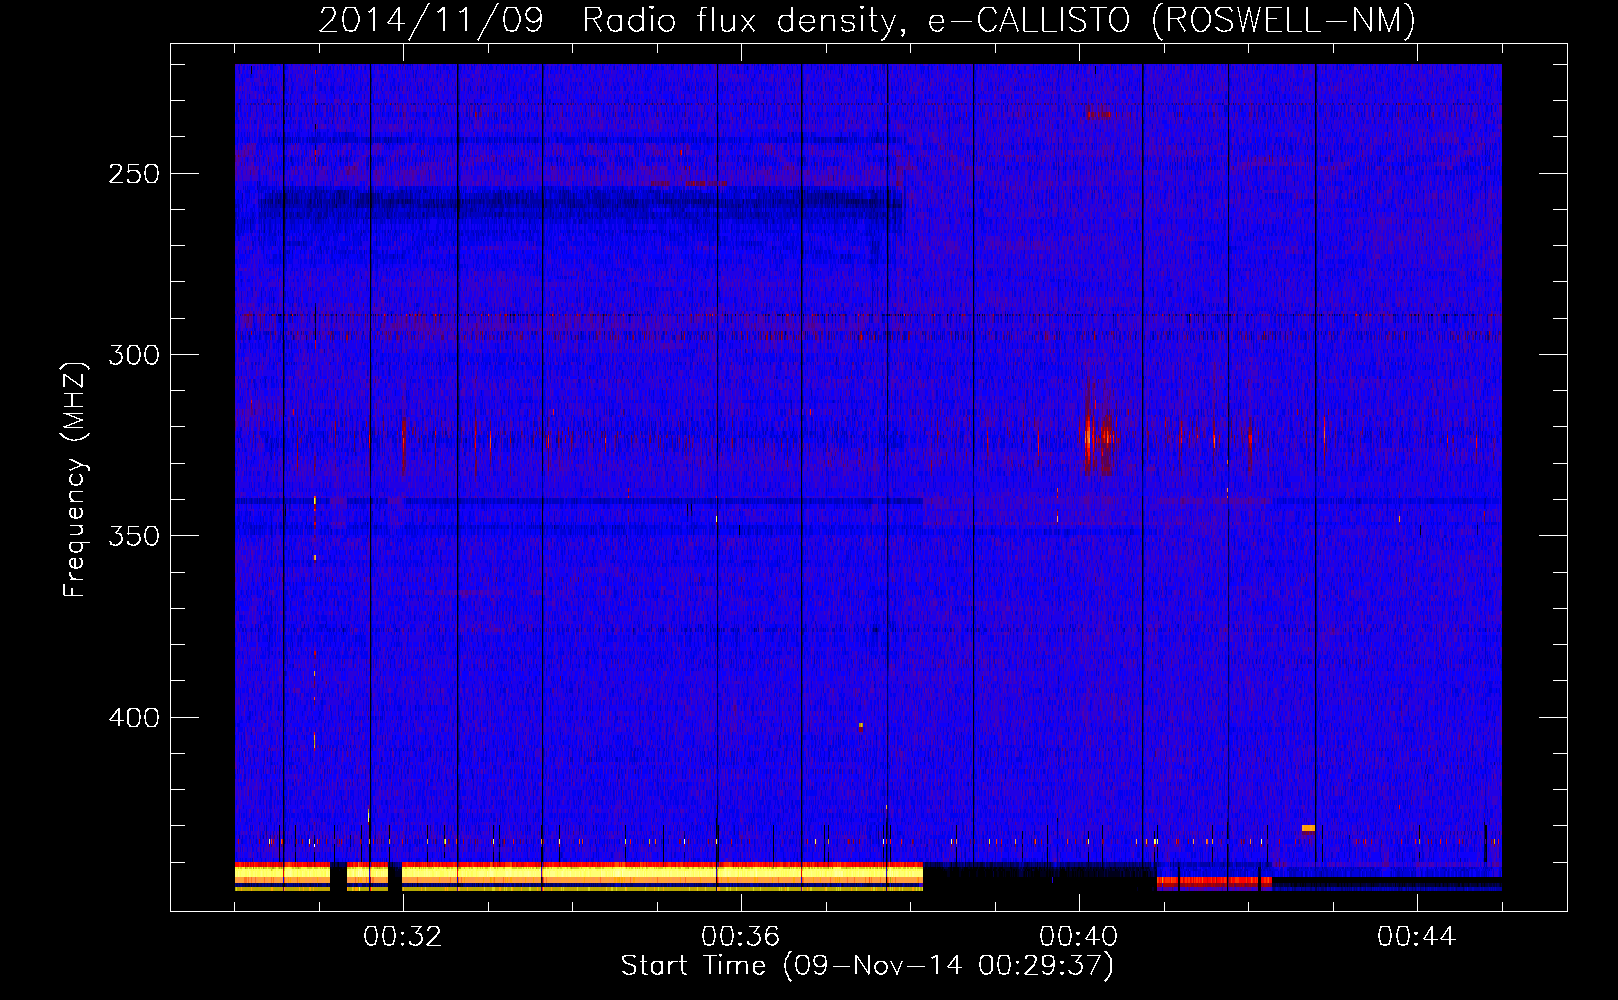Click the 00:40 time tick label
The width and height of the screenshot is (1618, 1000).
pyautogui.click(x=1078, y=937)
